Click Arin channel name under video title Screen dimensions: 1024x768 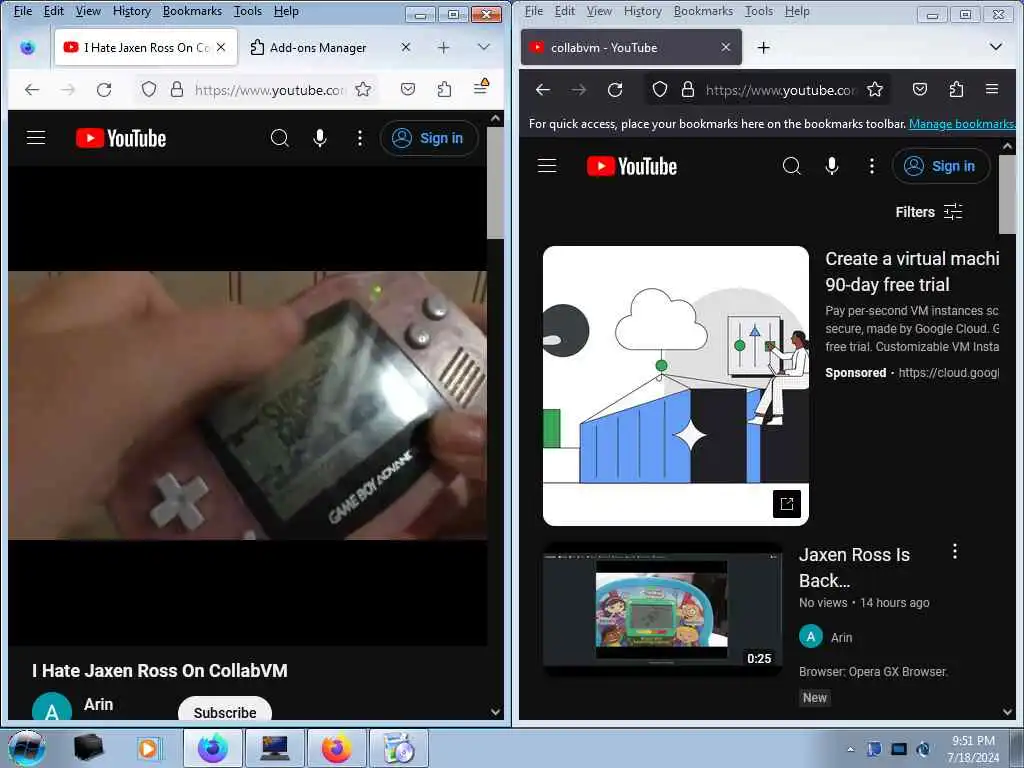click(x=99, y=704)
